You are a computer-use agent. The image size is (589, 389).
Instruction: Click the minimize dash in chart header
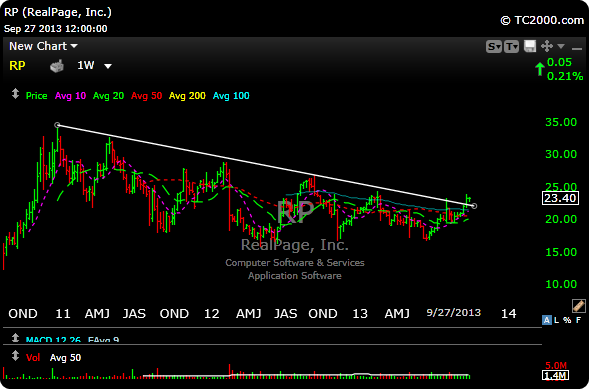pos(576,48)
